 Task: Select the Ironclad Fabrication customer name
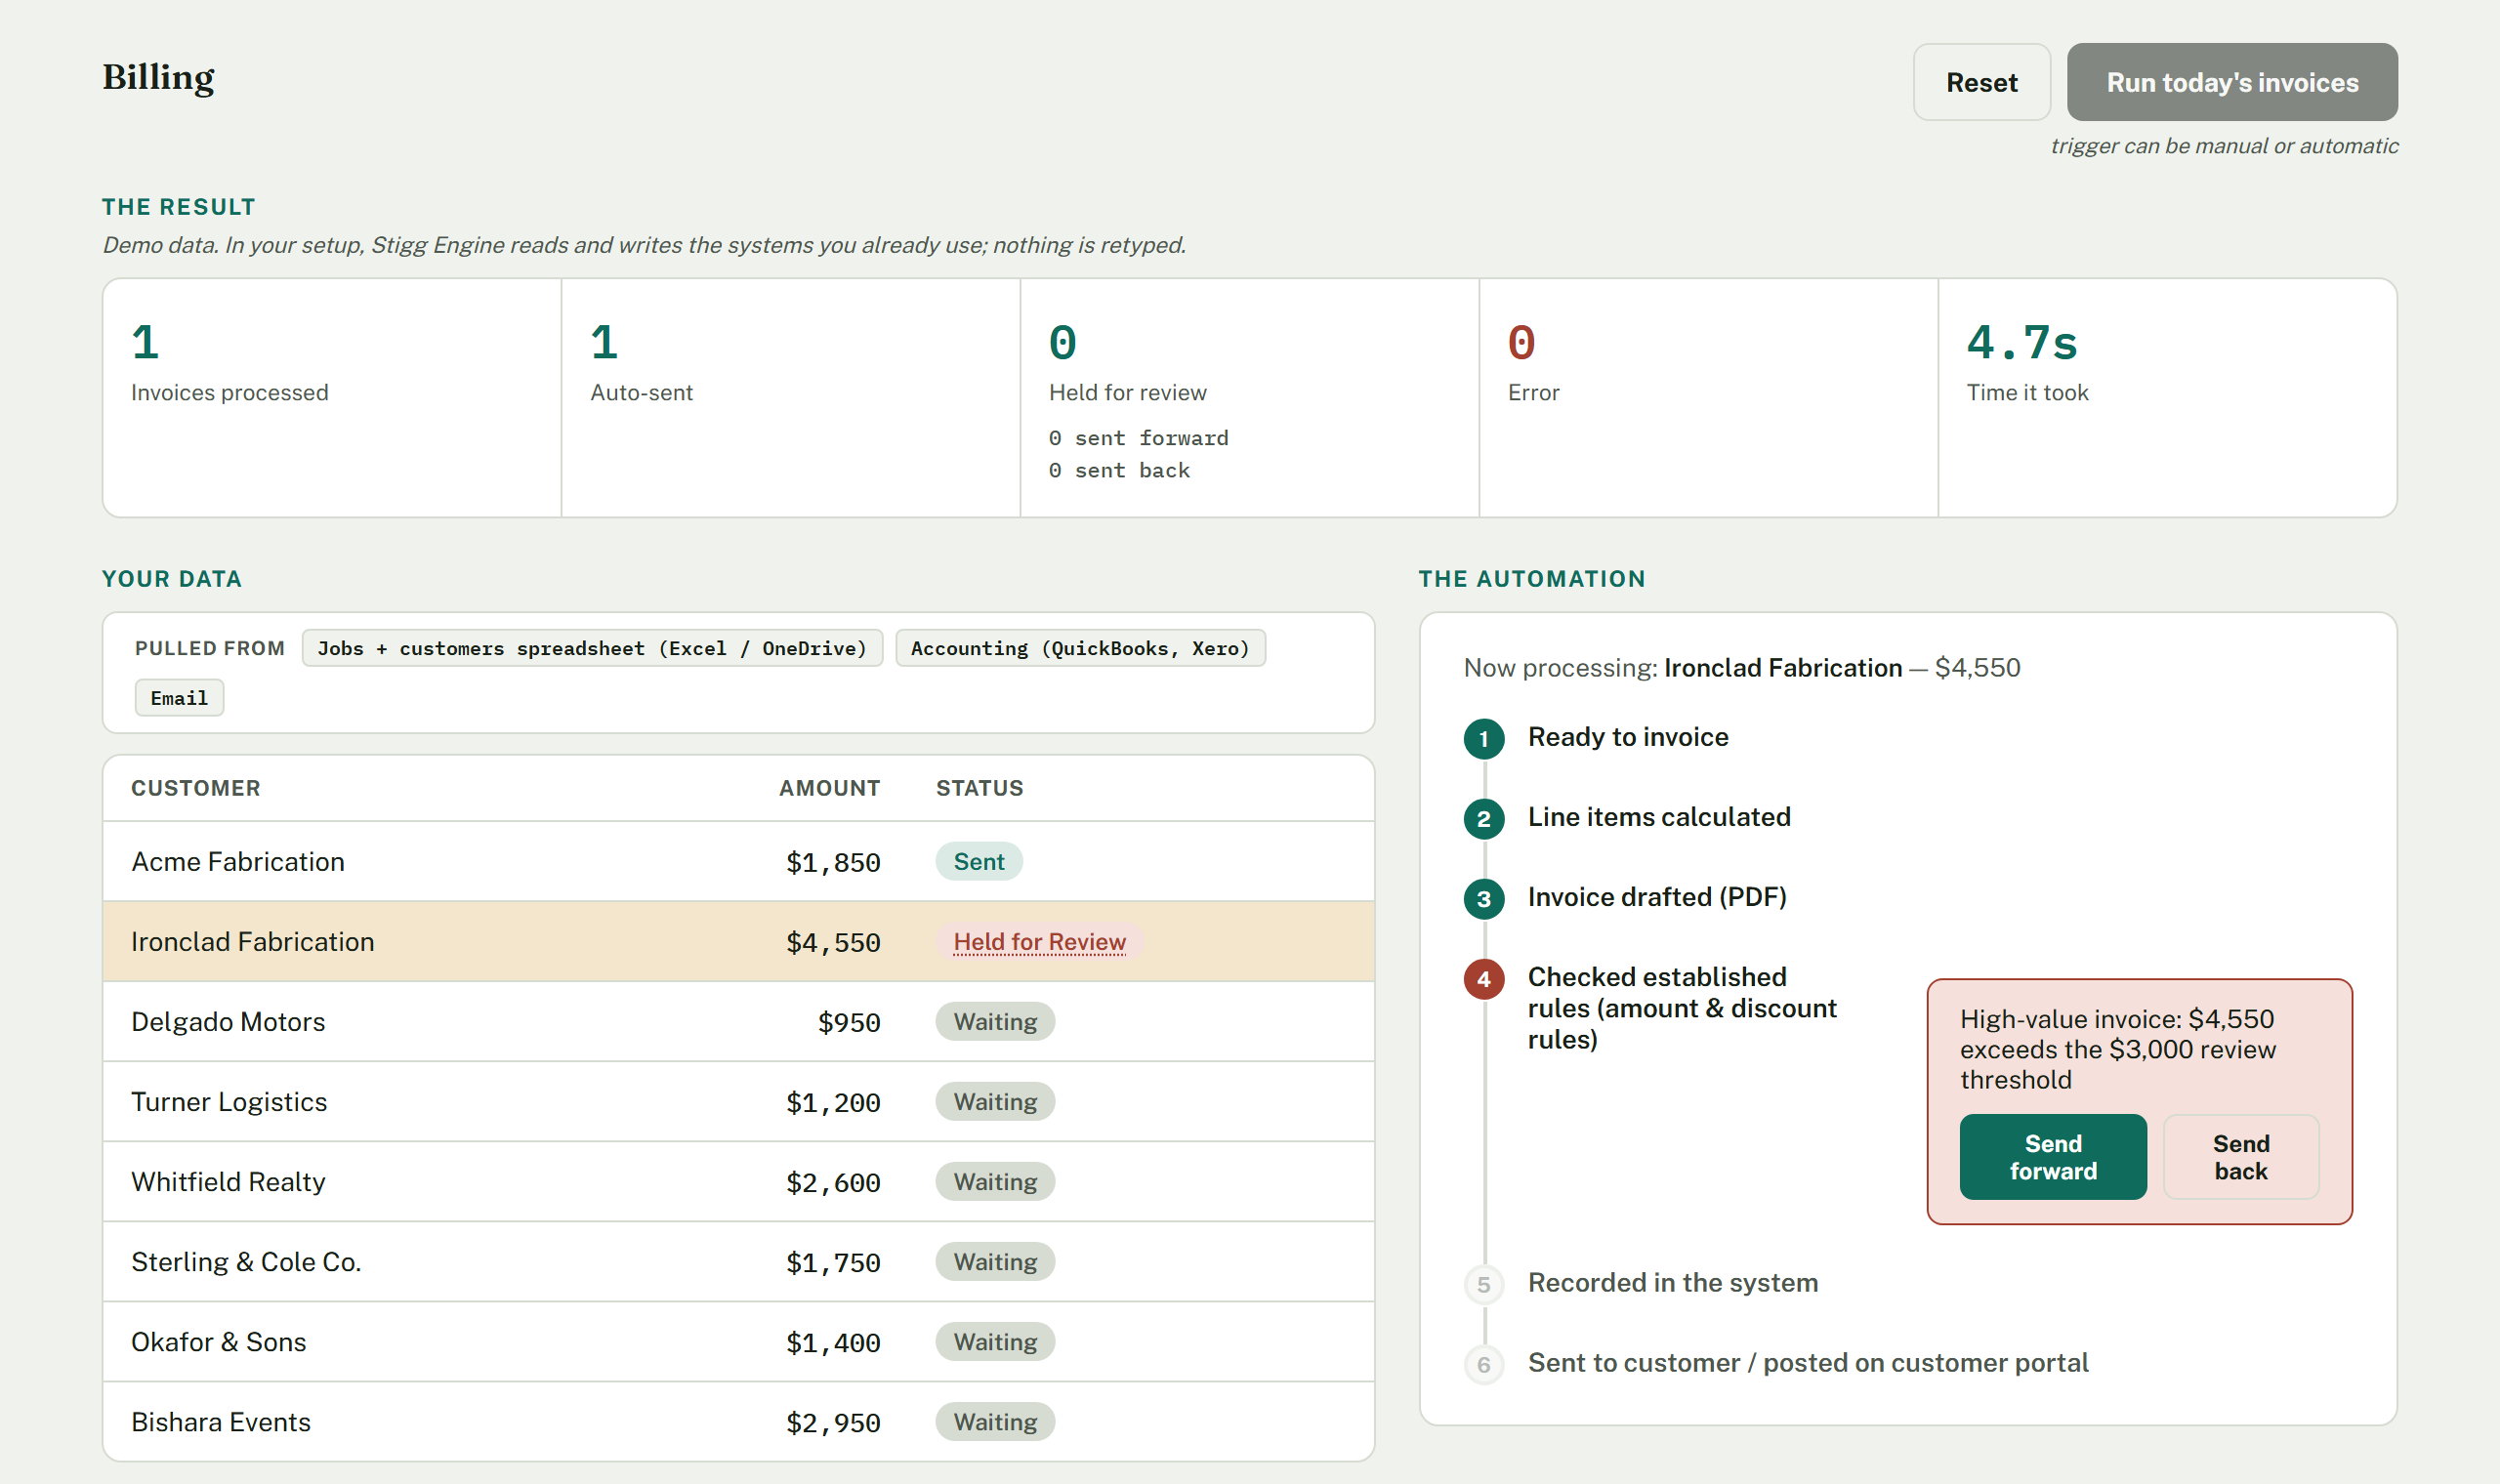point(253,942)
